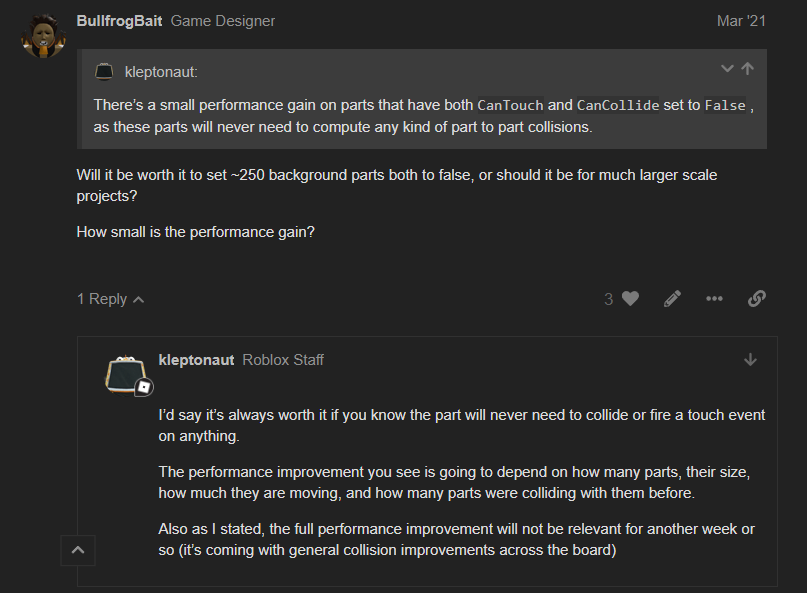The height and width of the screenshot is (593, 807).
Task: Click the Roblox Staff title label
Action: coord(283,360)
